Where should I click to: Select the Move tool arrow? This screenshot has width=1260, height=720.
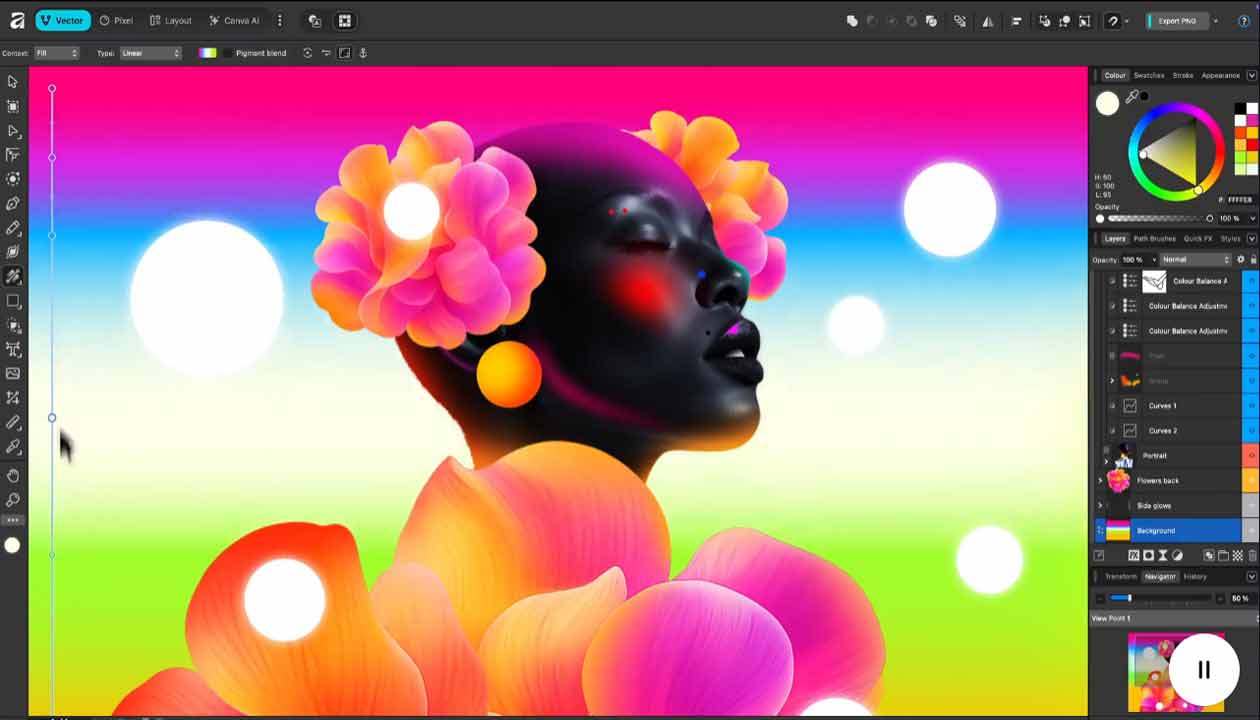click(x=13, y=82)
